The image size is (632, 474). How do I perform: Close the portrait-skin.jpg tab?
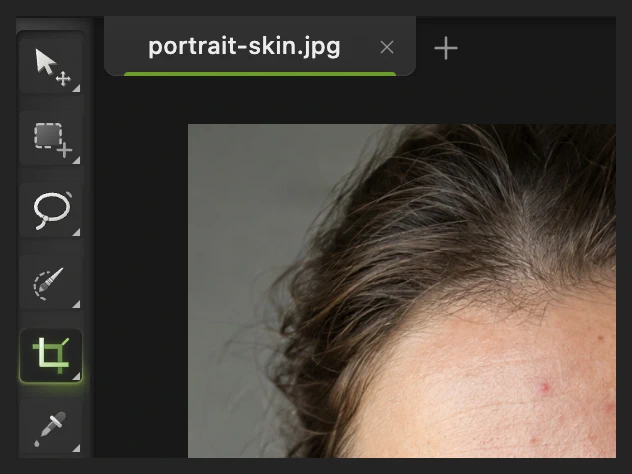(387, 48)
